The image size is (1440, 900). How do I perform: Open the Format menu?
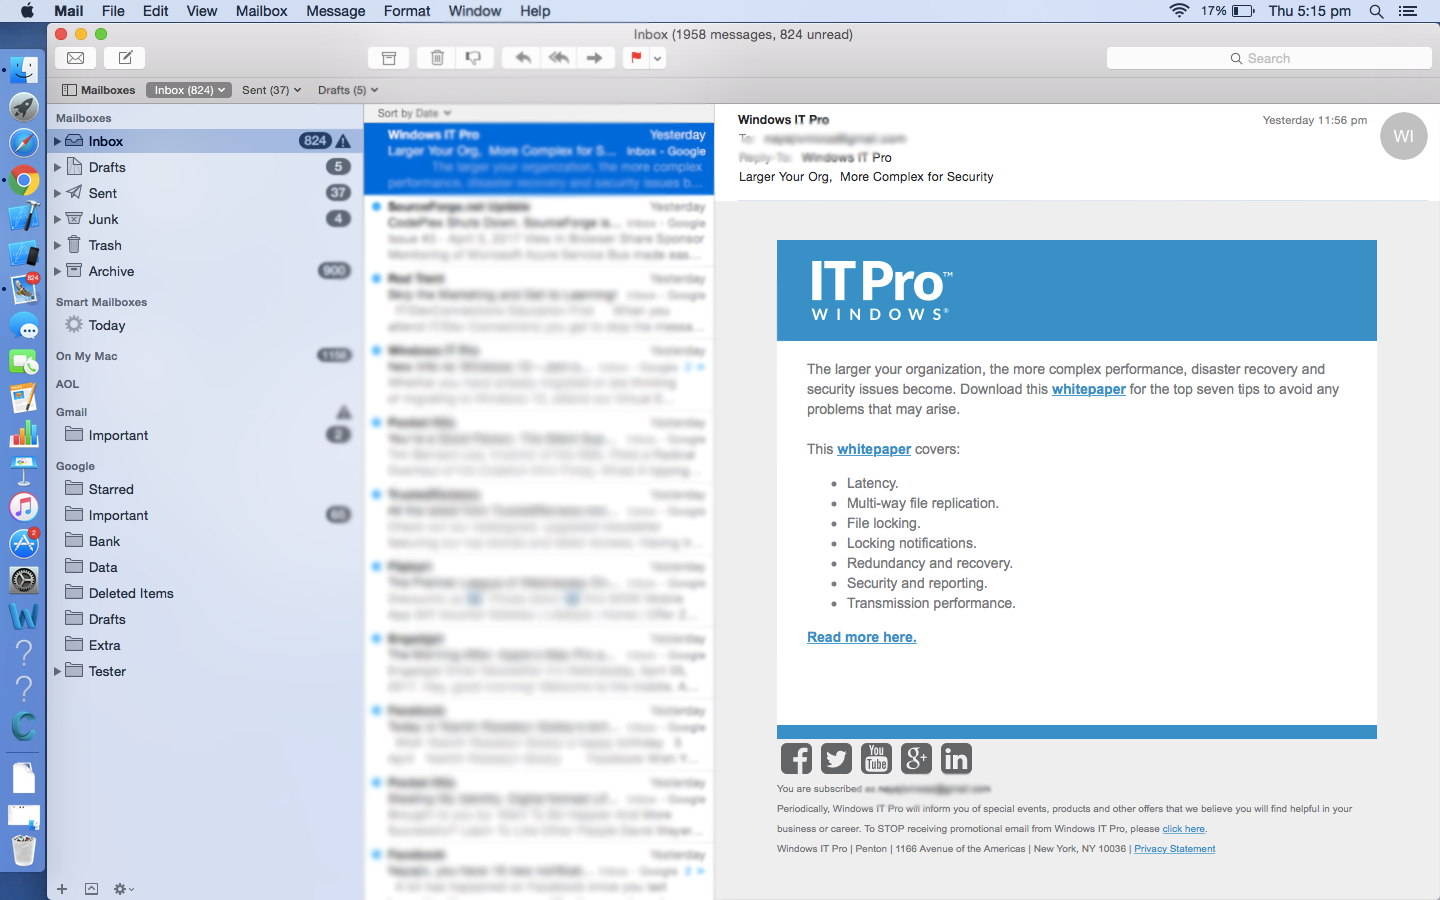point(407,11)
